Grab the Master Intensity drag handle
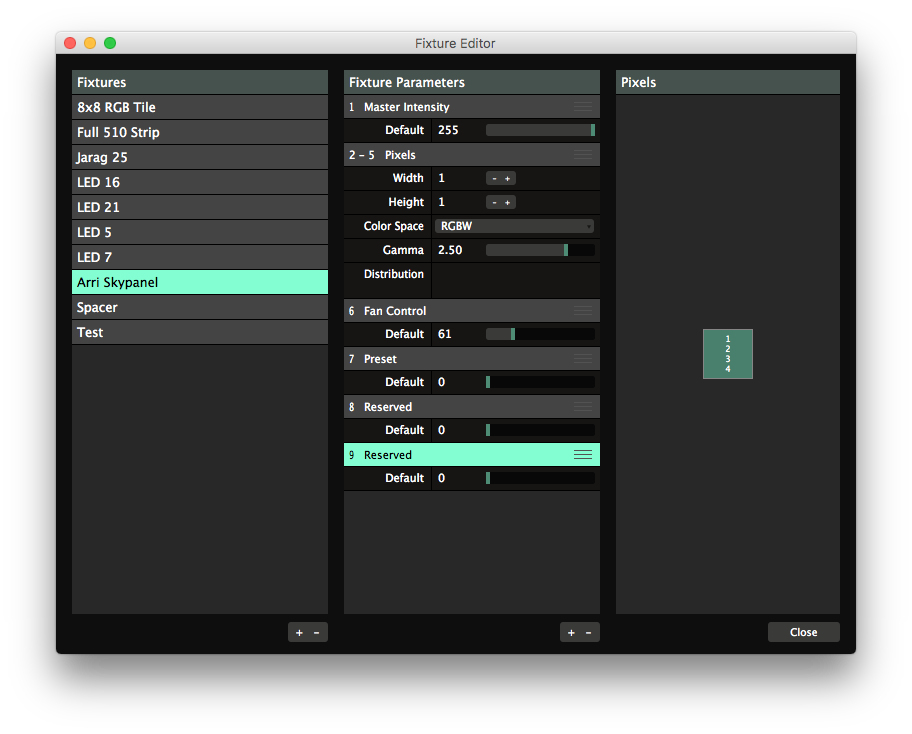This screenshot has width=912, height=734. point(583,107)
